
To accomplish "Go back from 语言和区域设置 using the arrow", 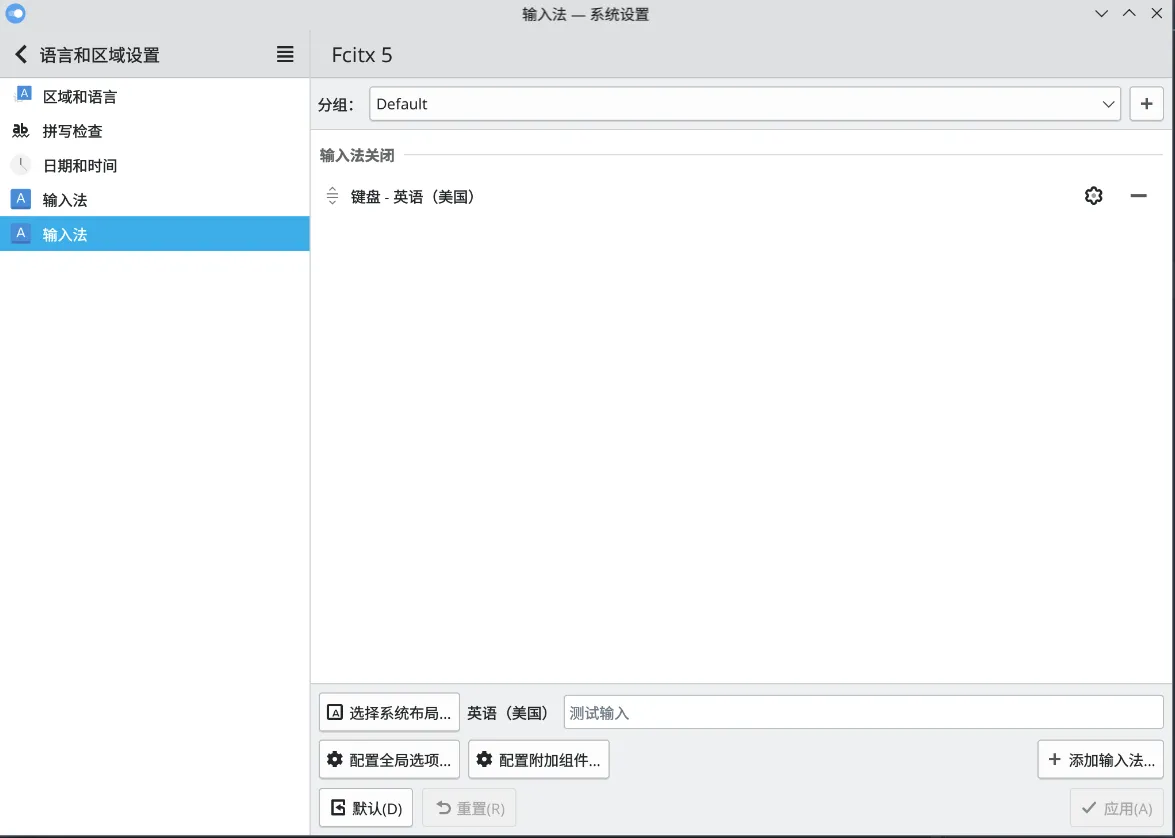I will coord(20,55).
